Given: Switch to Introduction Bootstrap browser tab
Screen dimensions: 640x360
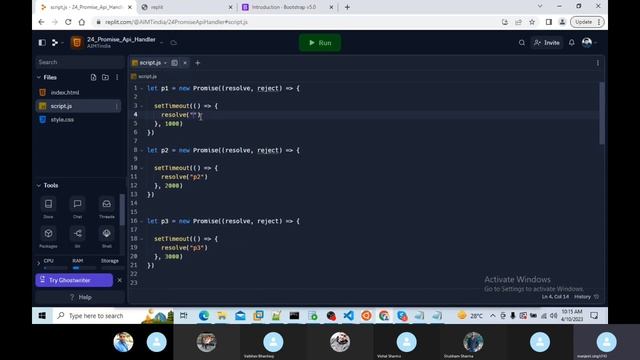Looking at the screenshot, I should tap(288, 7).
